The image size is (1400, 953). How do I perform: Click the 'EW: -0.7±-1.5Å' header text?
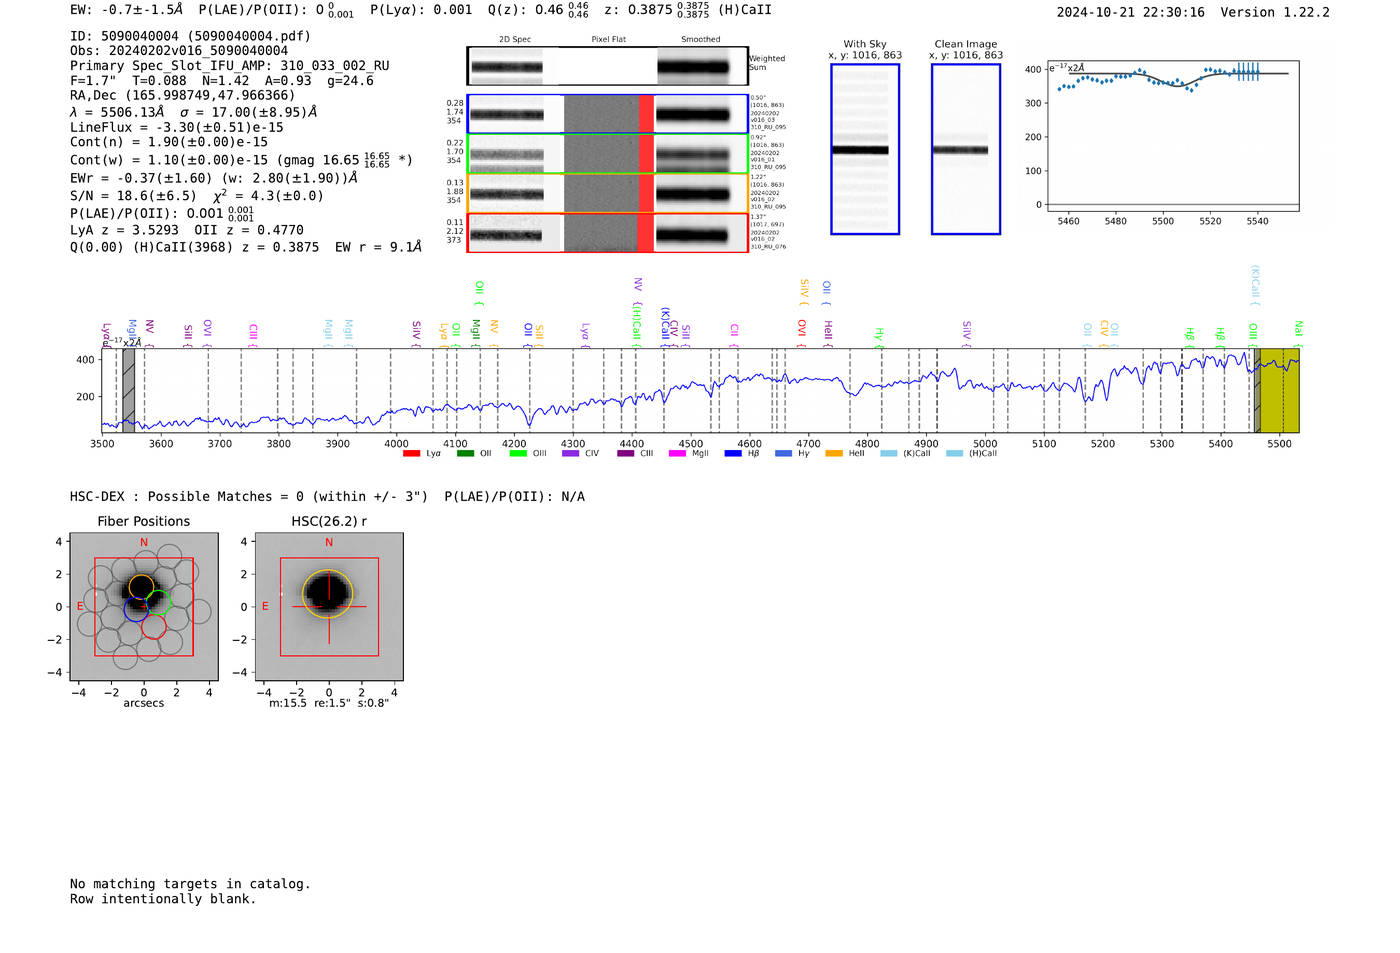pos(127,10)
